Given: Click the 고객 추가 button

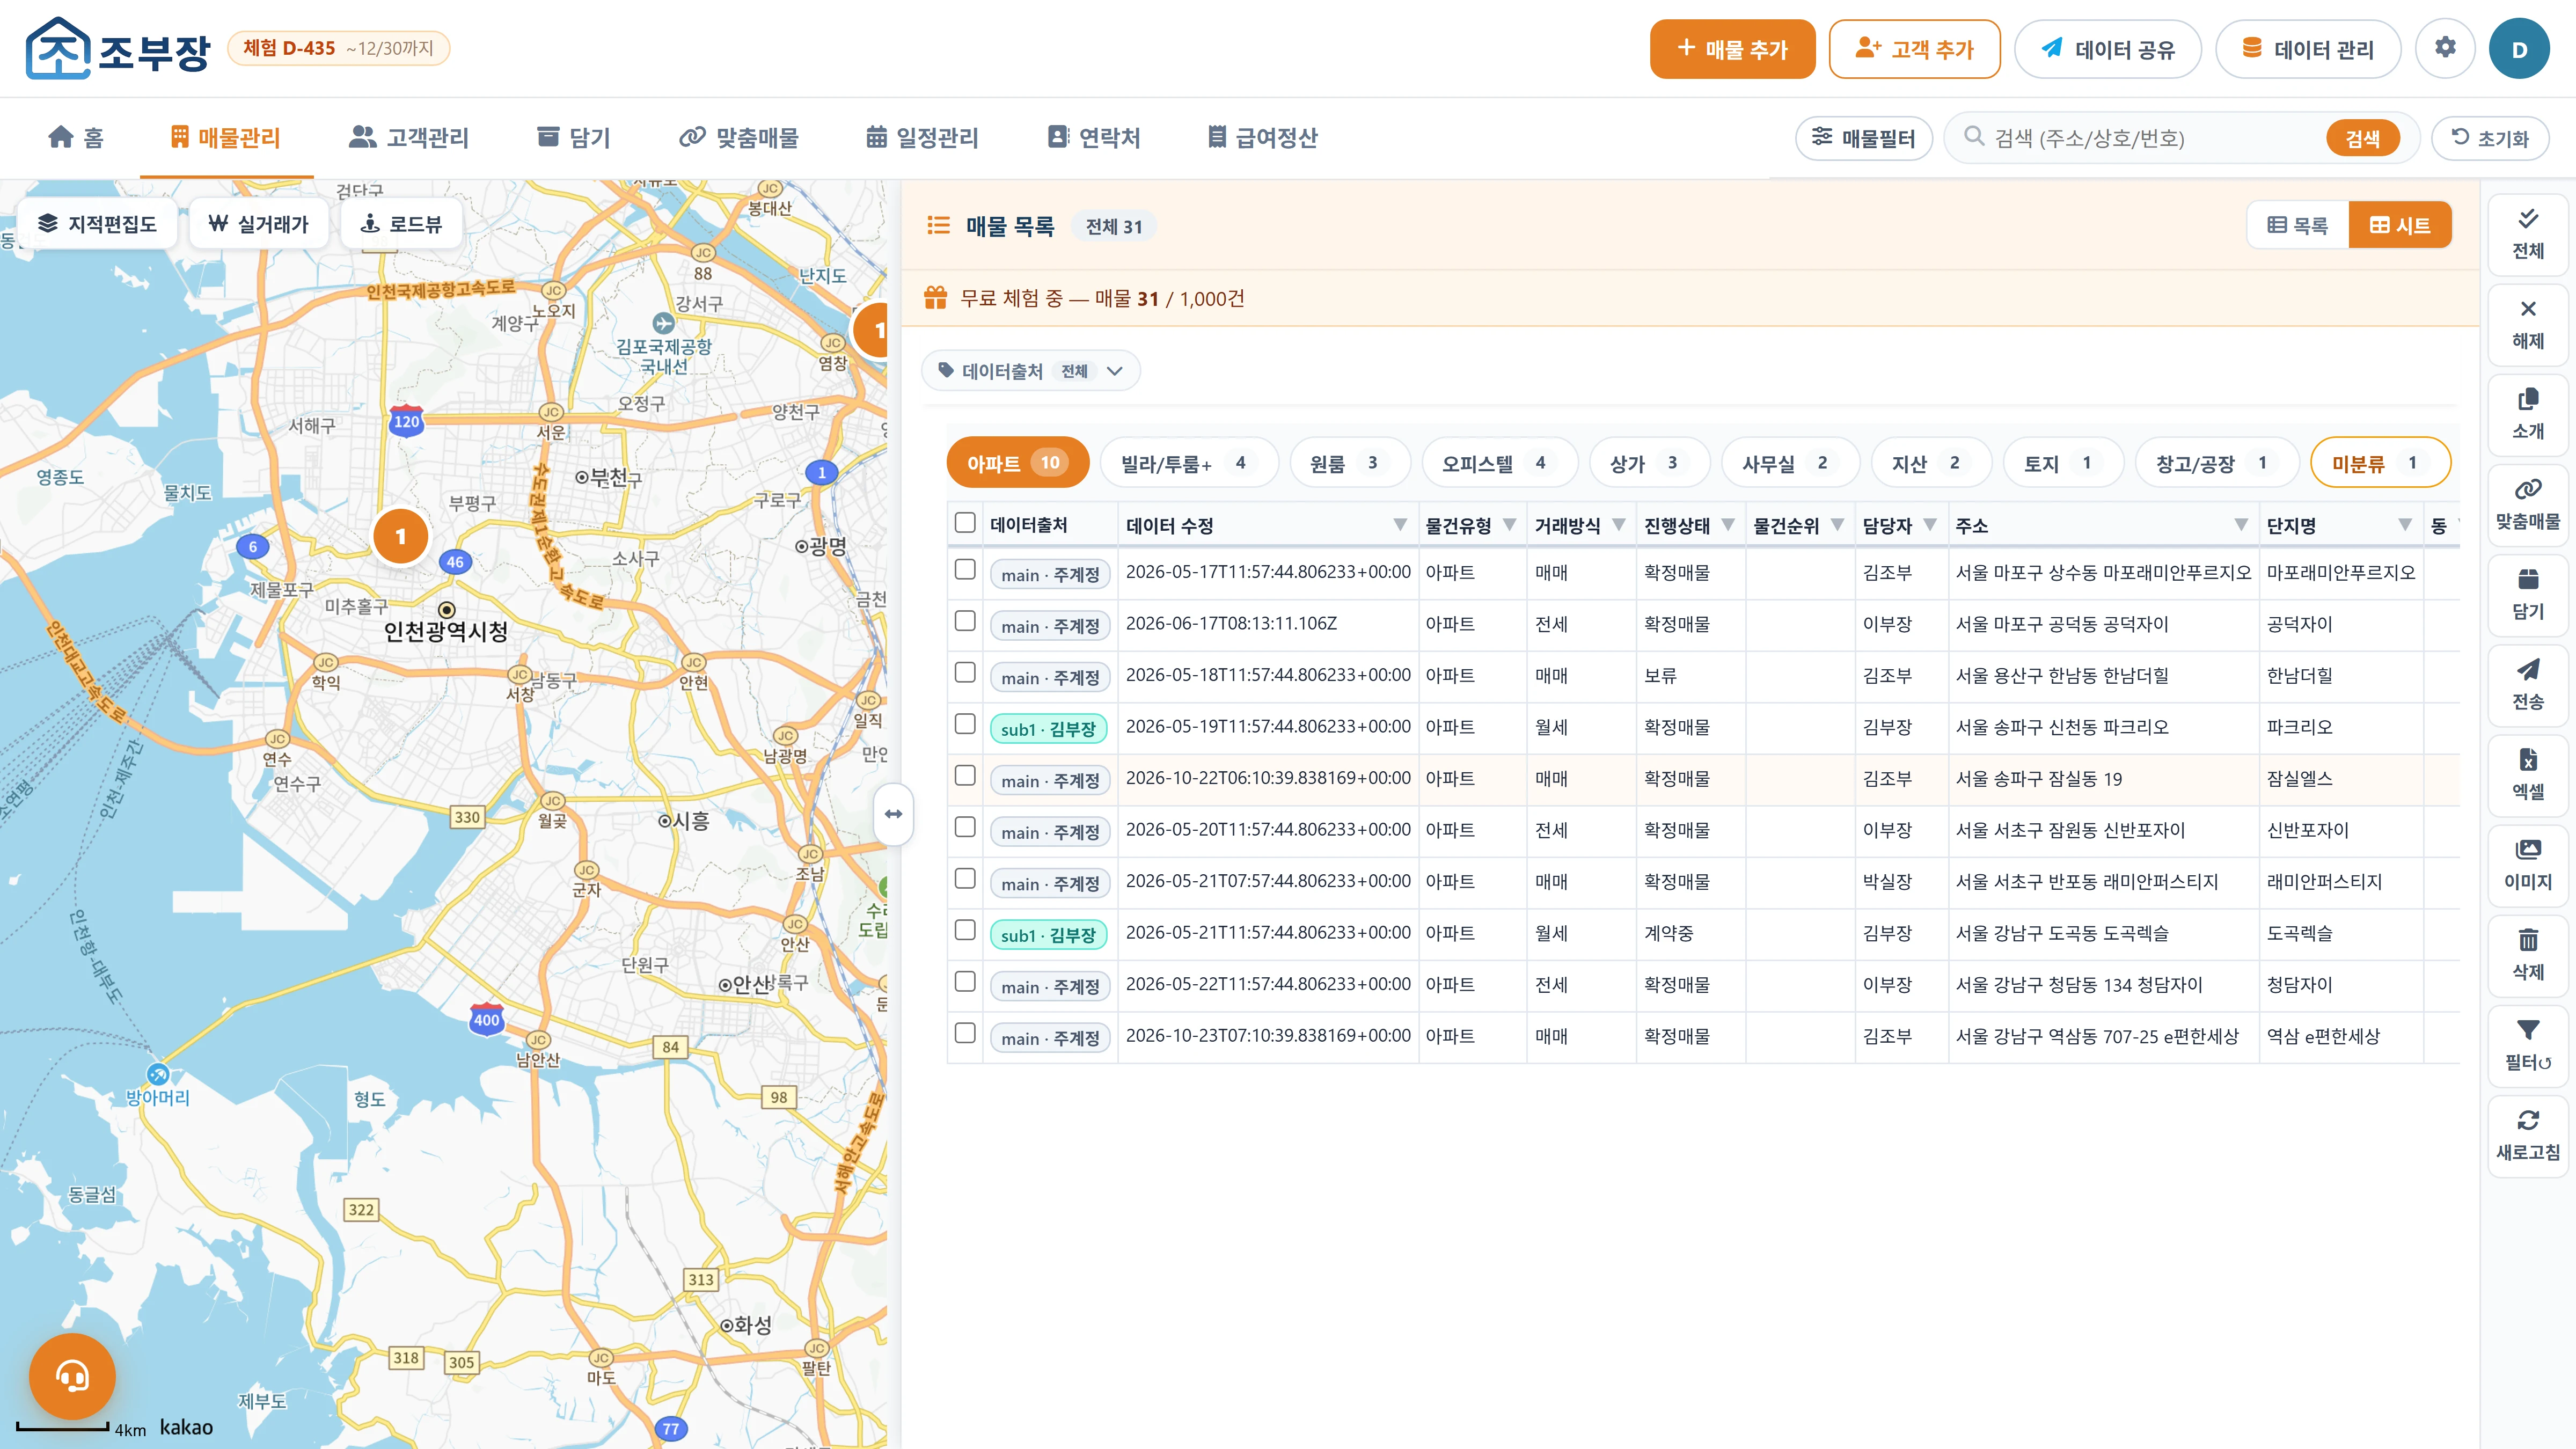Looking at the screenshot, I should click(x=1914, y=49).
